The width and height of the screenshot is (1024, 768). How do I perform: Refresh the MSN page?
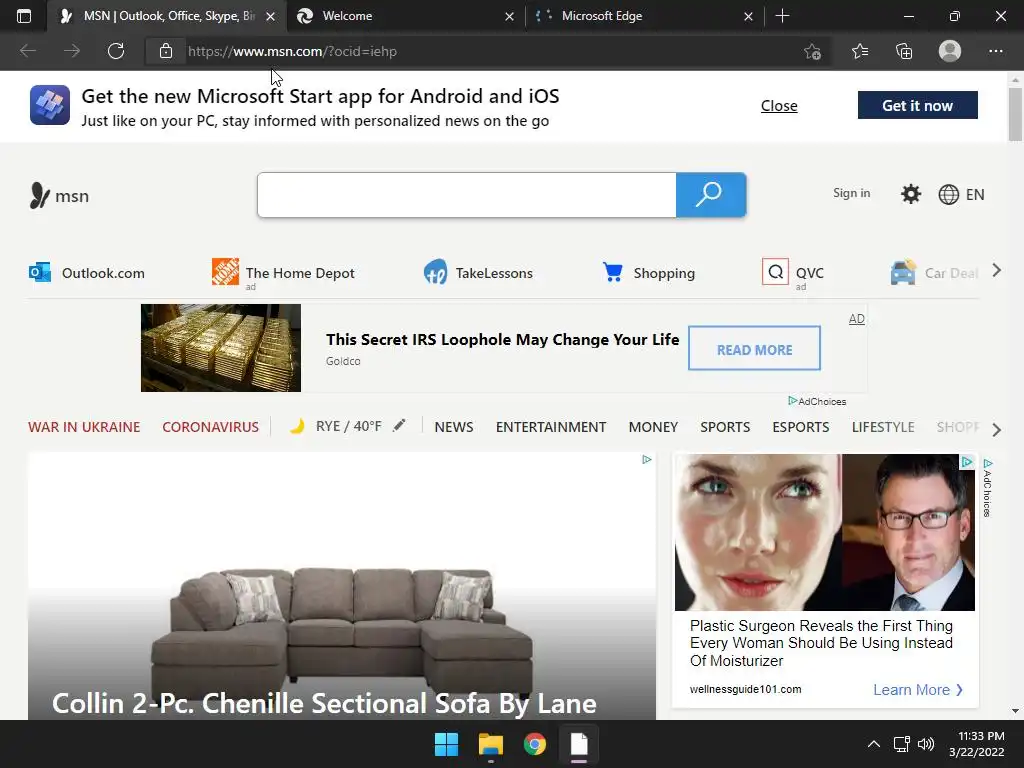116,51
